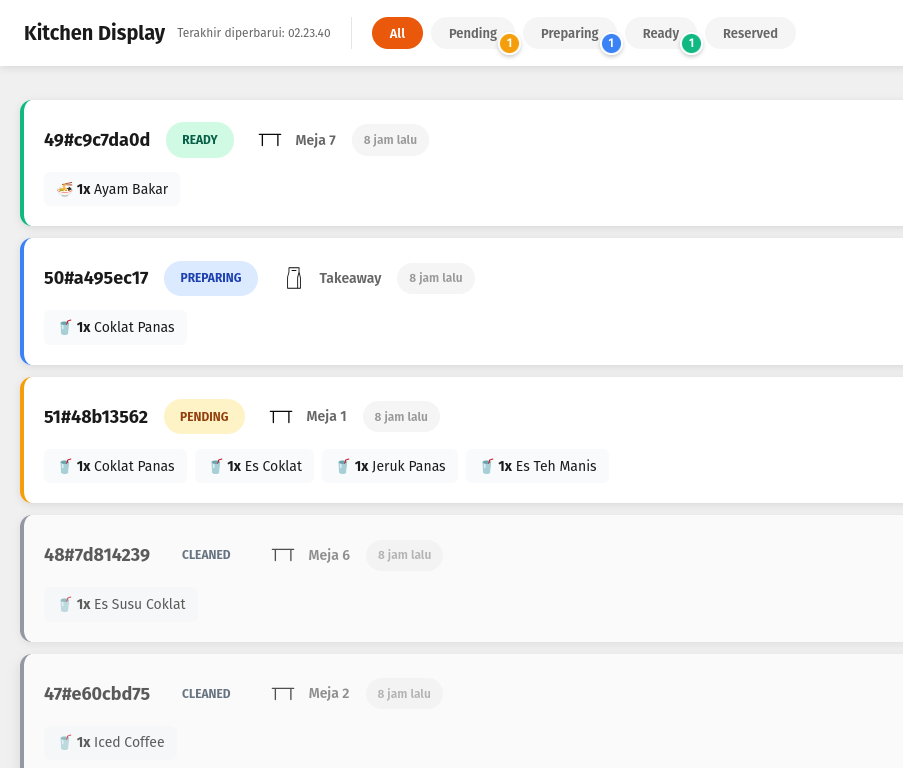Click the Meja 6 table label
This screenshot has width=903, height=768.
click(329, 555)
